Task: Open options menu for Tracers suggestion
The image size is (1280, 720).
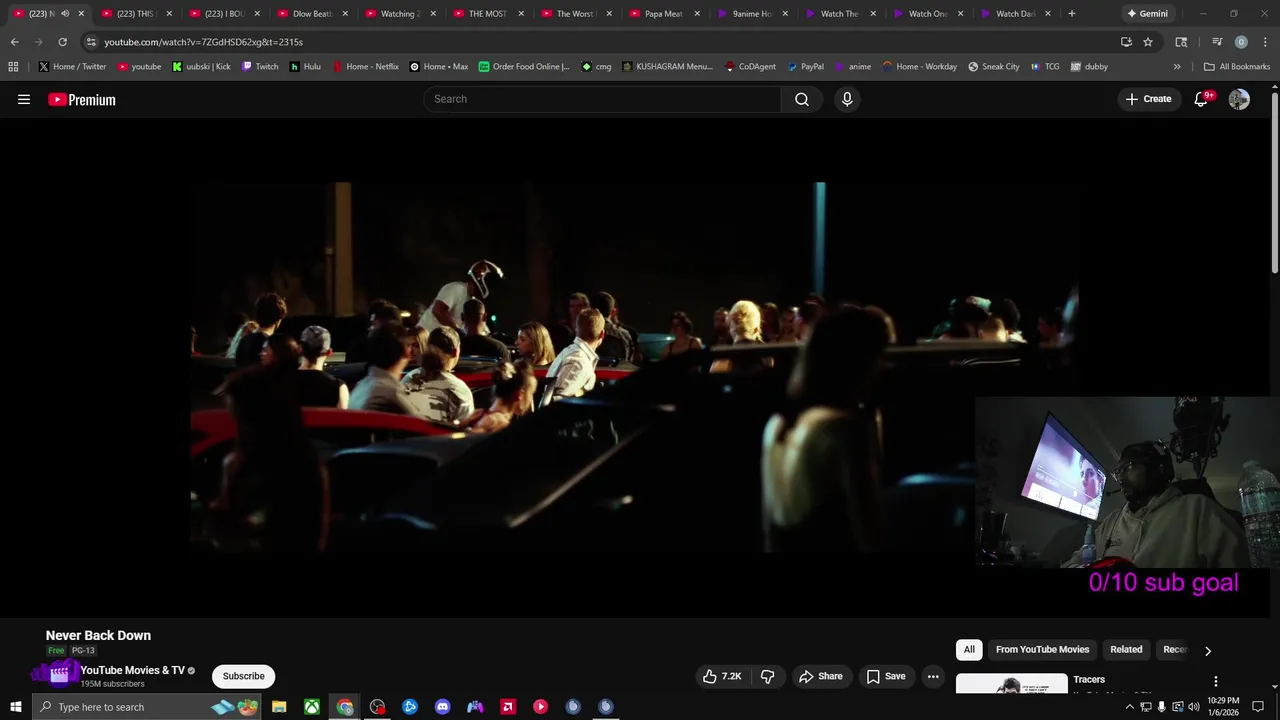Action: [x=1216, y=681]
